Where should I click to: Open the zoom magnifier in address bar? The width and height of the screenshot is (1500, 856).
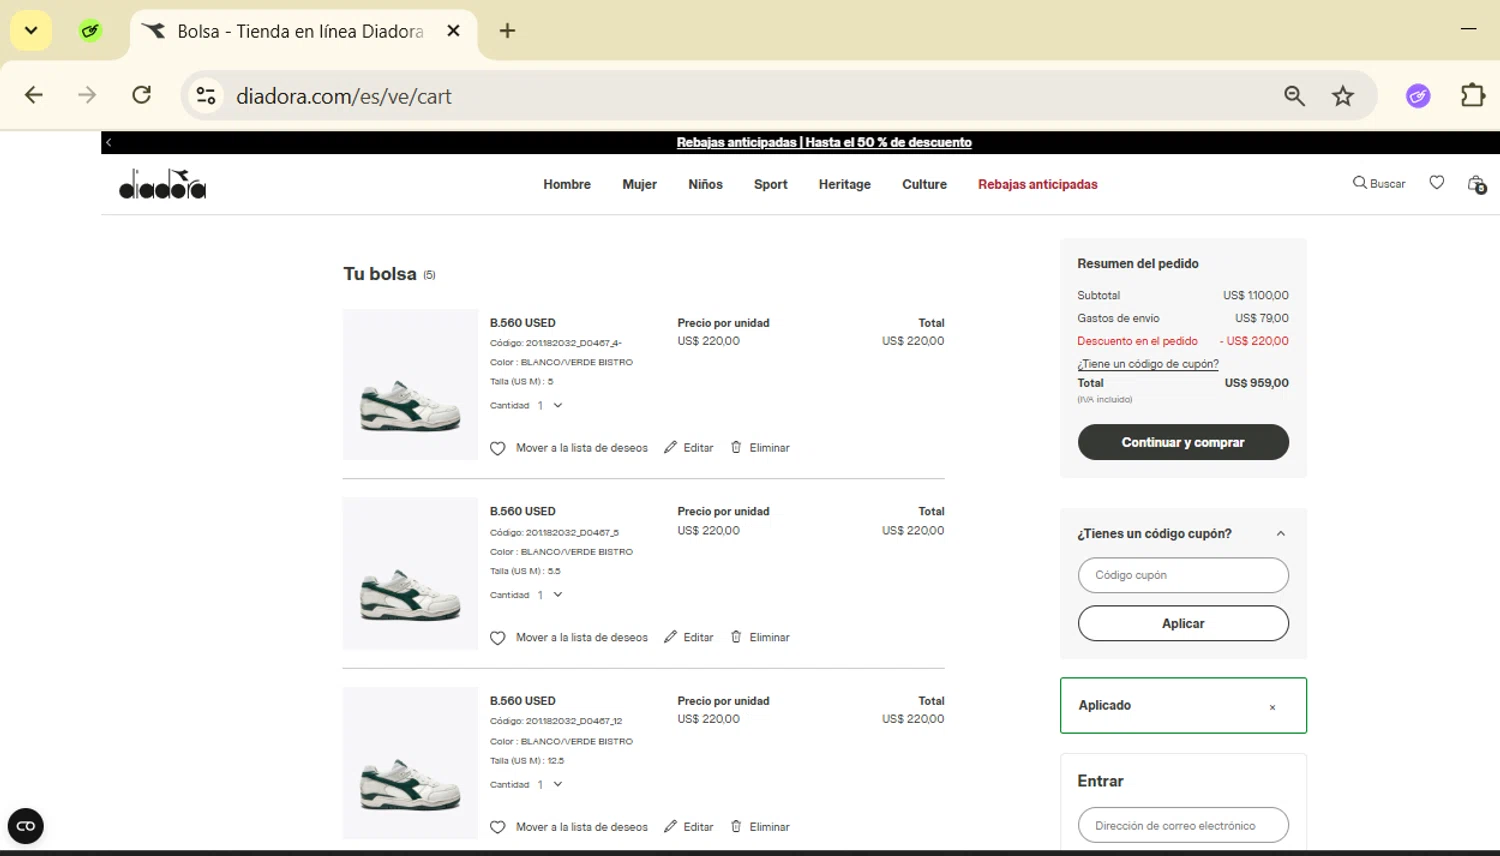pos(1294,96)
